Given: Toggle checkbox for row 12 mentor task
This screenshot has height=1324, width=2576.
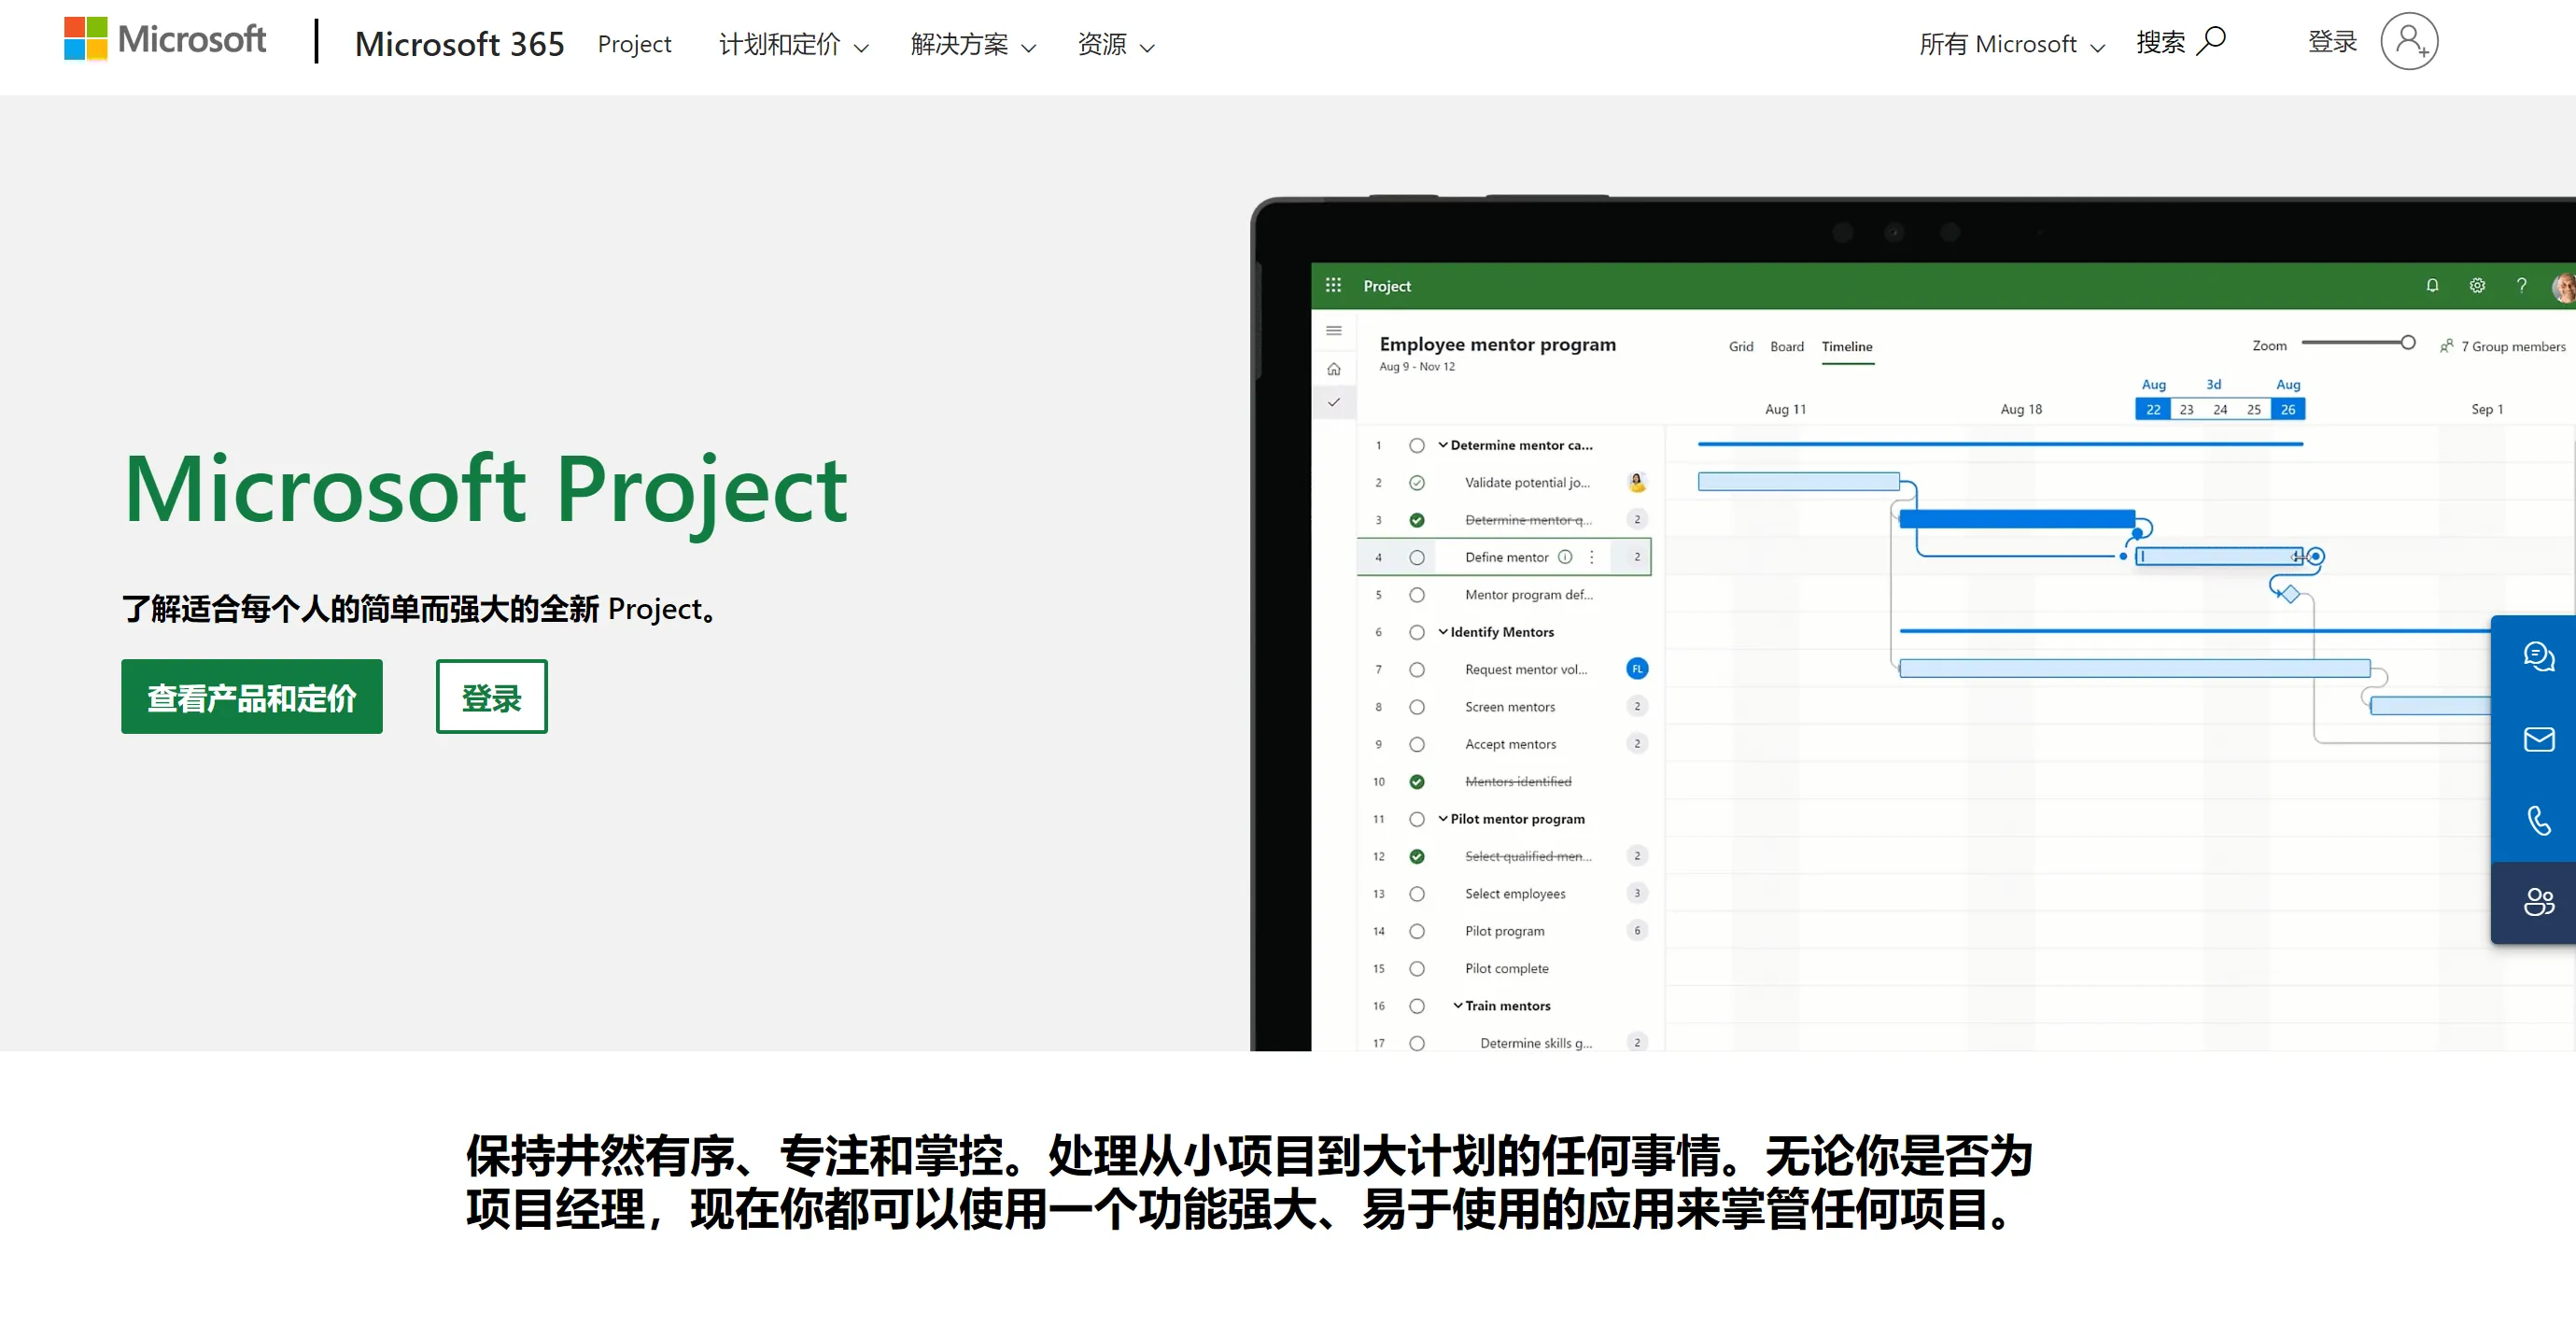Looking at the screenshot, I should (x=1418, y=854).
